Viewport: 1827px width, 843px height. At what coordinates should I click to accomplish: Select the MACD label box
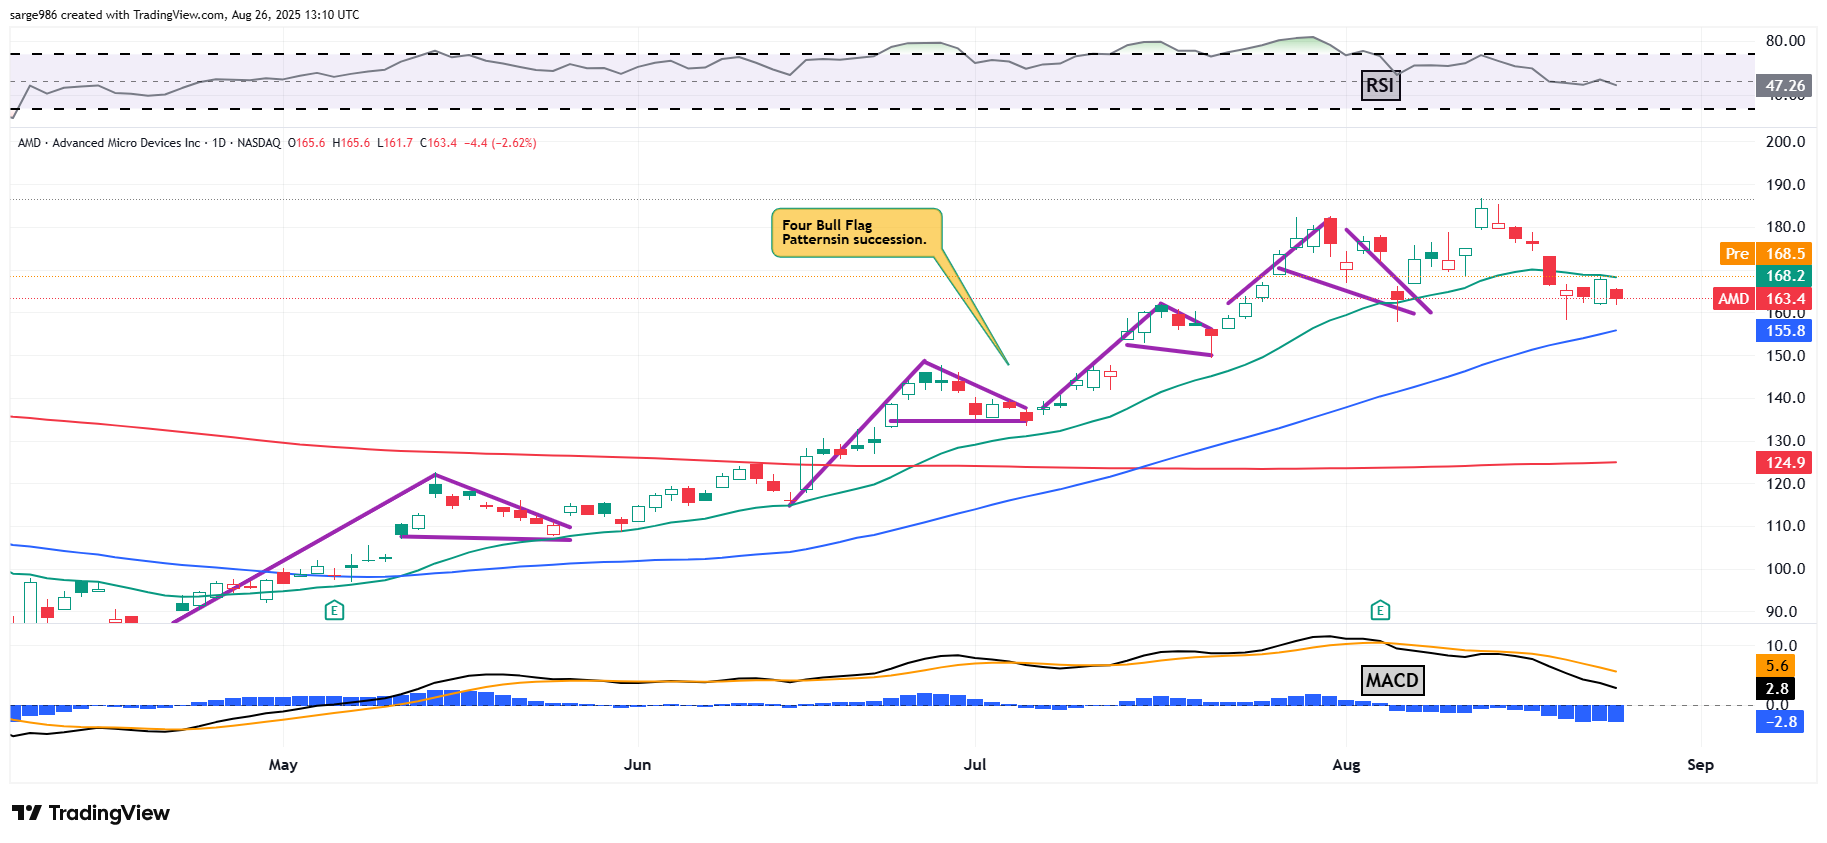click(1392, 681)
